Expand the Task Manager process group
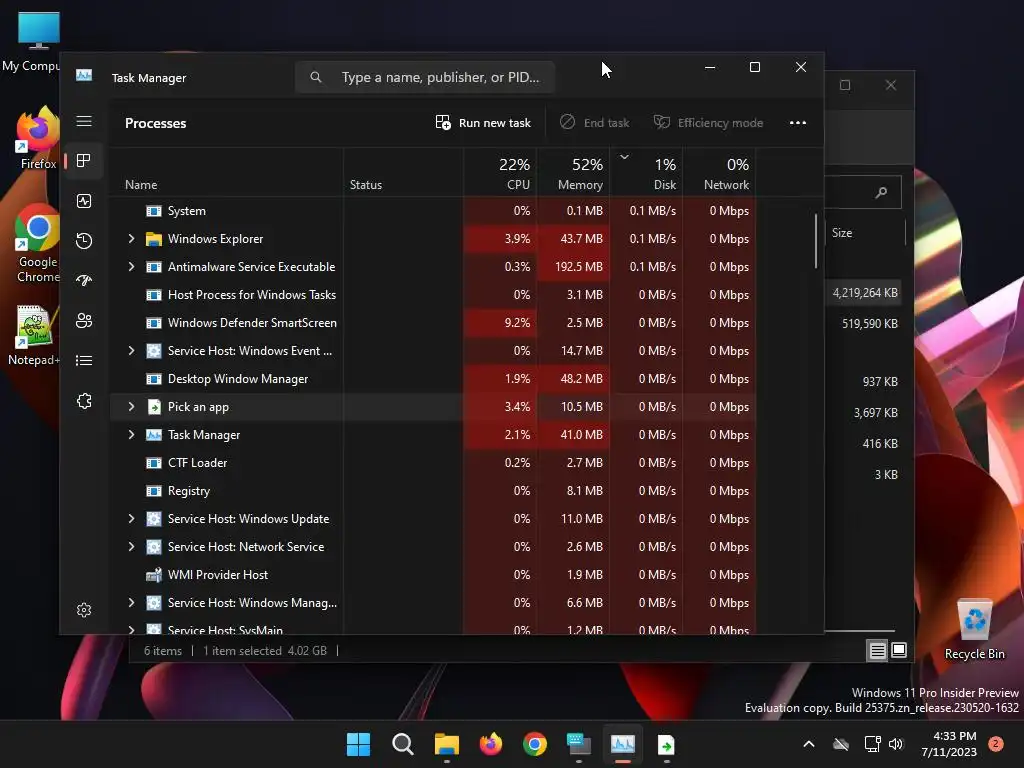 click(x=131, y=435)
